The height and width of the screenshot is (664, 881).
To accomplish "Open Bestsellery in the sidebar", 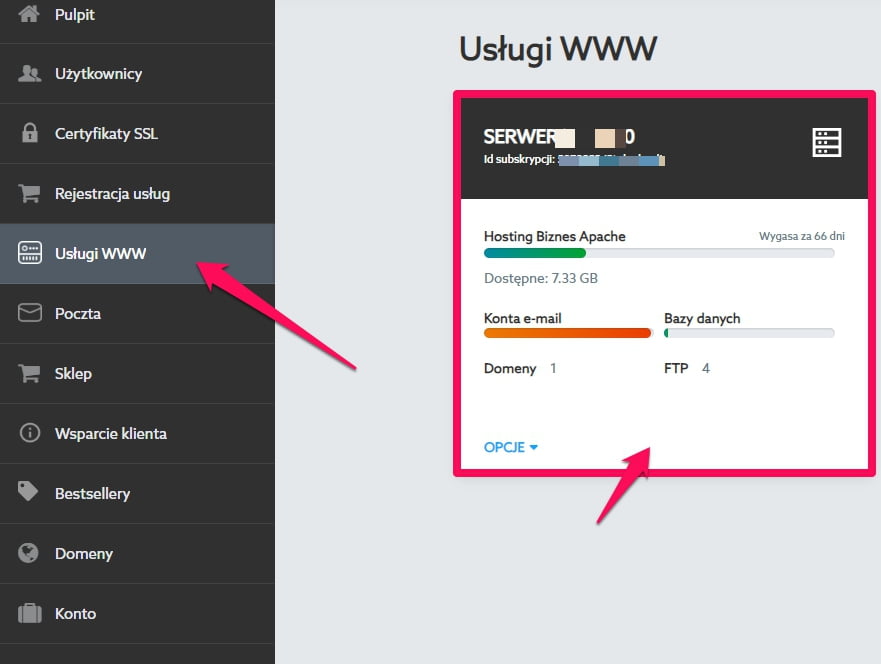I will tap(137, 494).
